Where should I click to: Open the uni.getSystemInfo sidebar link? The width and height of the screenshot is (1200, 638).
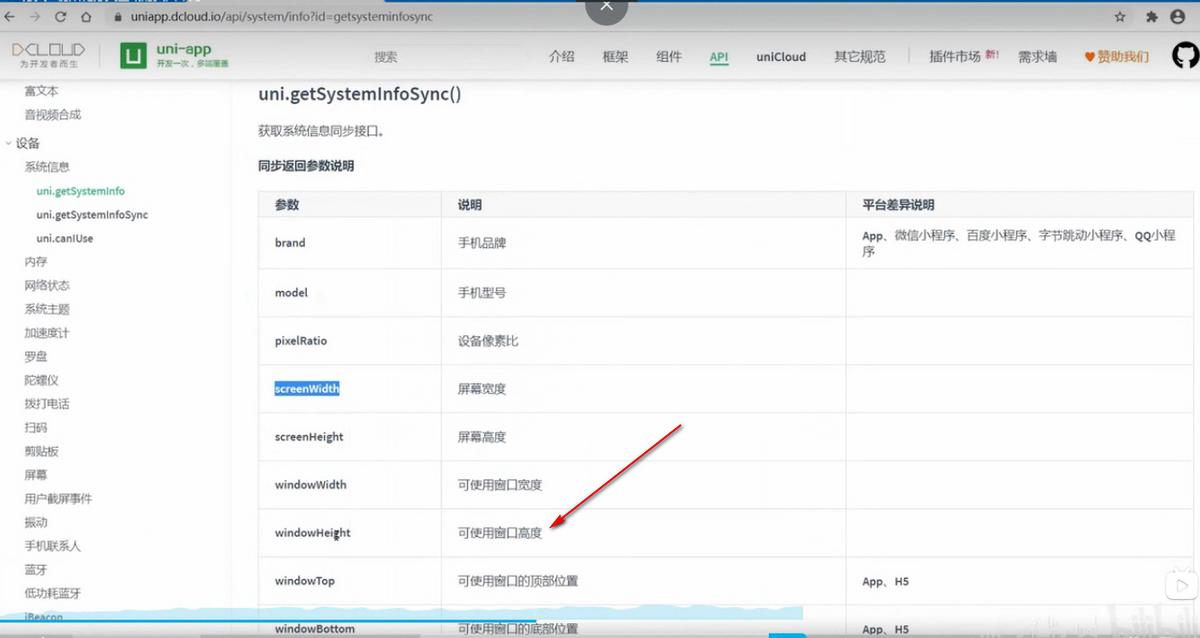[79, 190]
